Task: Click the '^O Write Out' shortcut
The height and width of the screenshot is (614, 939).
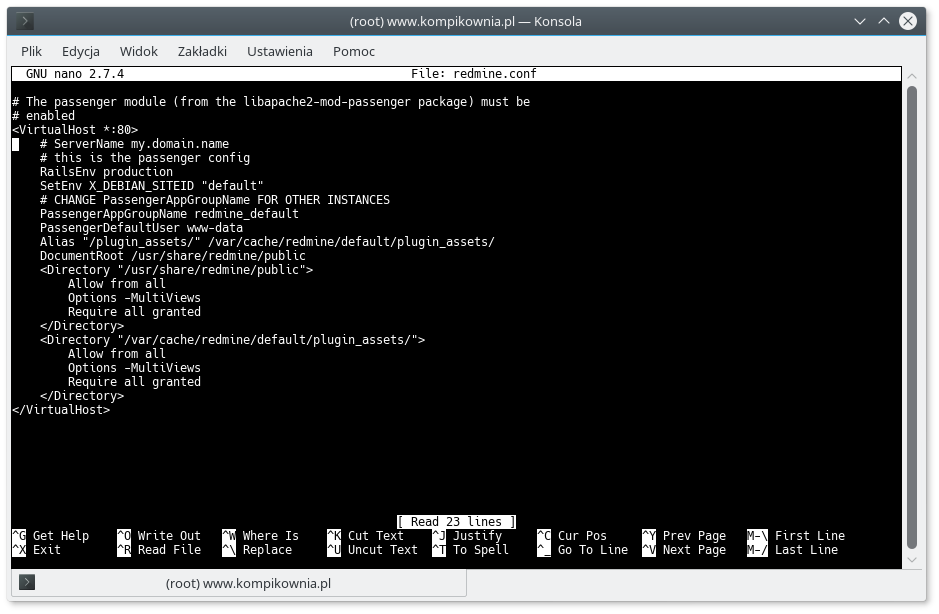Action: pos(159,536)
